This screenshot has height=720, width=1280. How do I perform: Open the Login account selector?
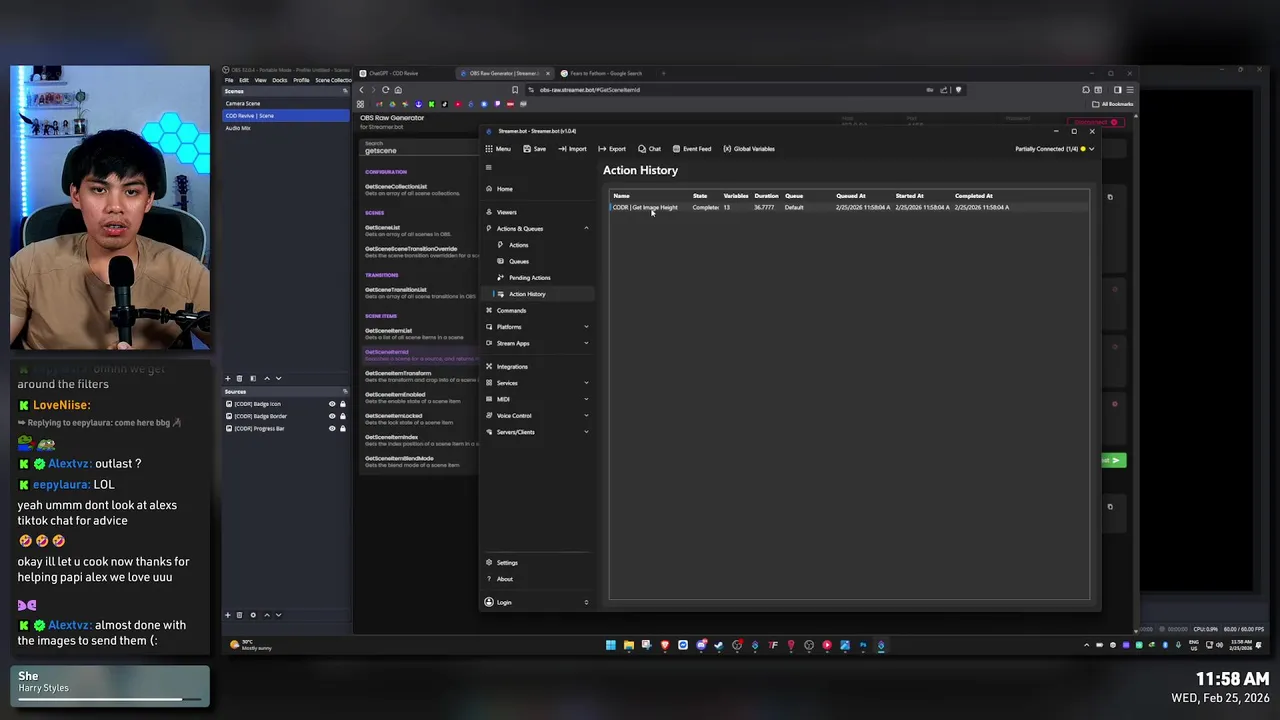pyautogui.click(x=537, y=602)
